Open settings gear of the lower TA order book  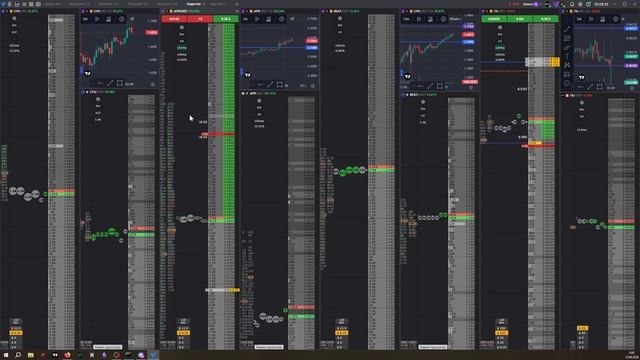pos(582,103)
